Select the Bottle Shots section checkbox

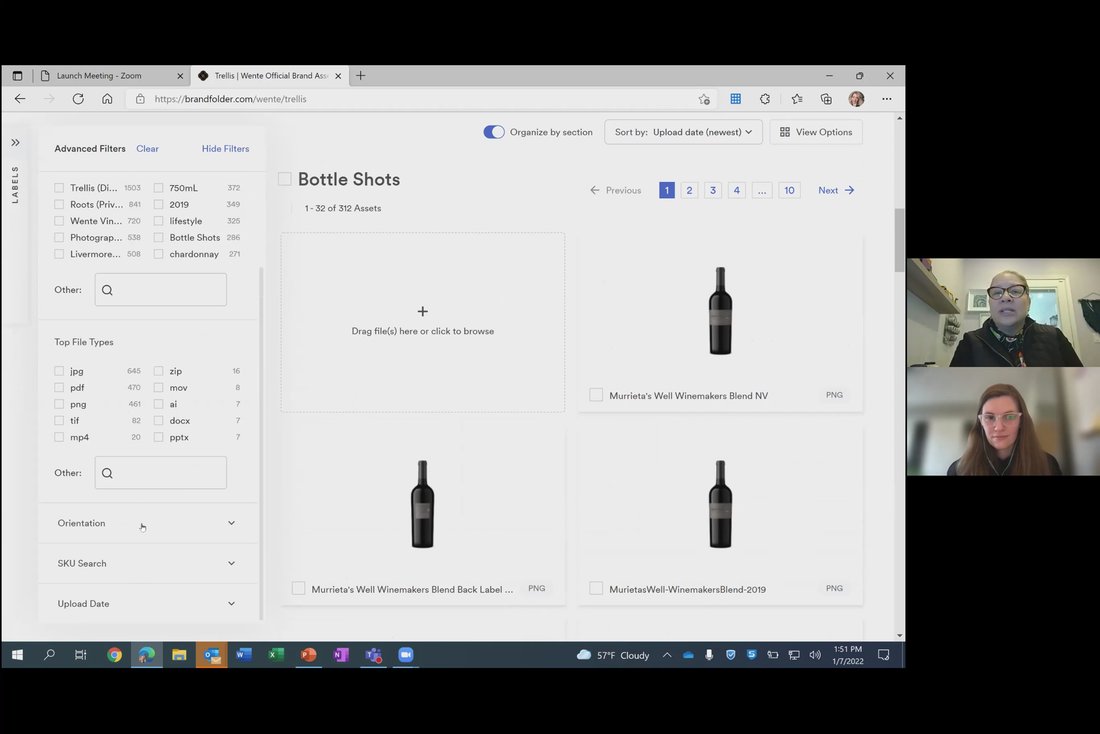pos(285,179)
